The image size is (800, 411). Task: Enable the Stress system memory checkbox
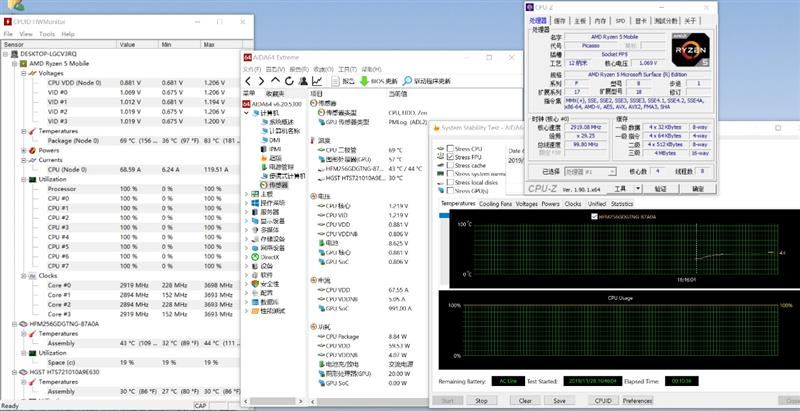point(450,174)
